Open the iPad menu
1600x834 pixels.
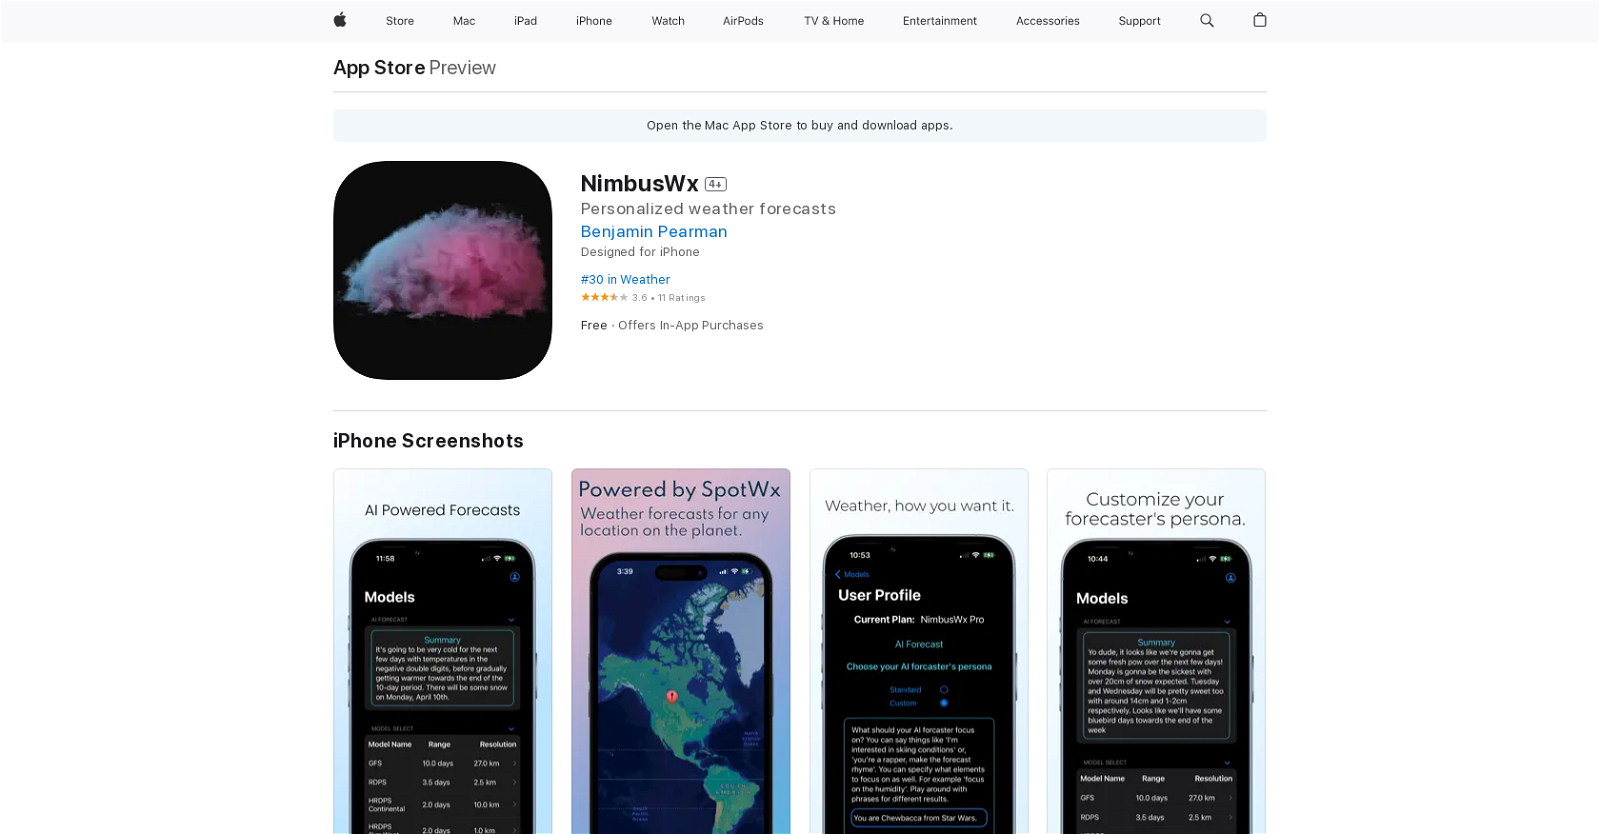tap(526, 21)
